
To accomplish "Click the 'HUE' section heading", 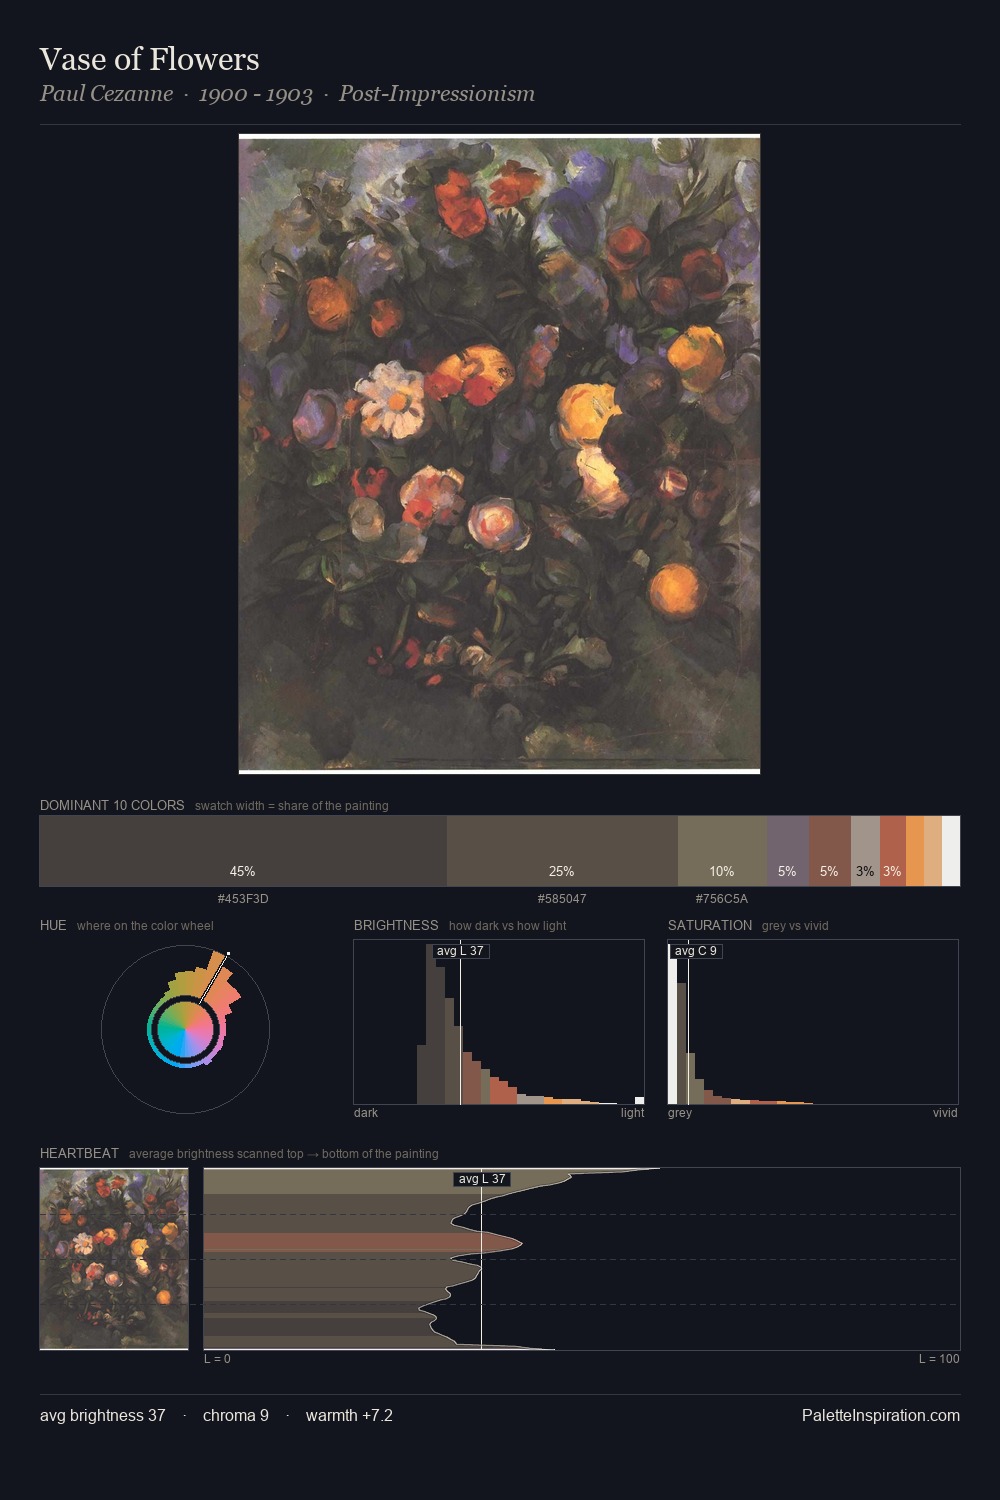I will tap(53, 925).
